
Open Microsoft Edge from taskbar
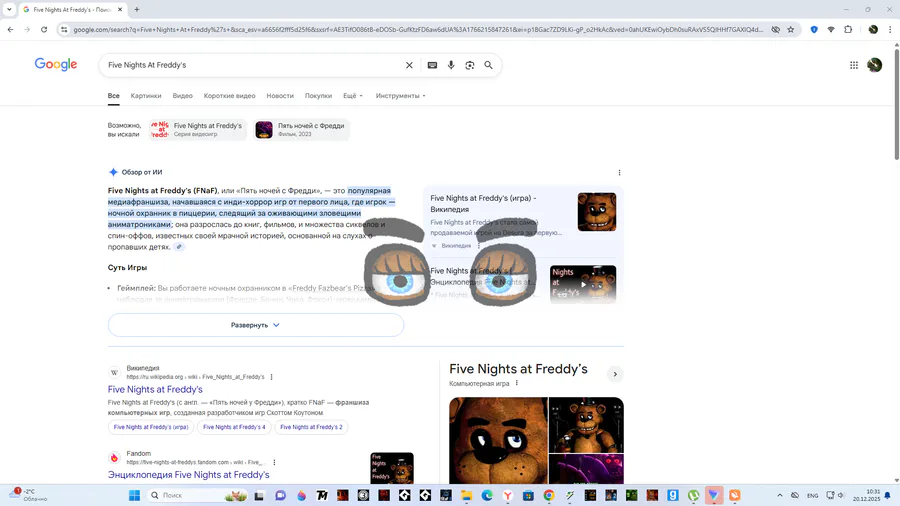coord(487,495)
